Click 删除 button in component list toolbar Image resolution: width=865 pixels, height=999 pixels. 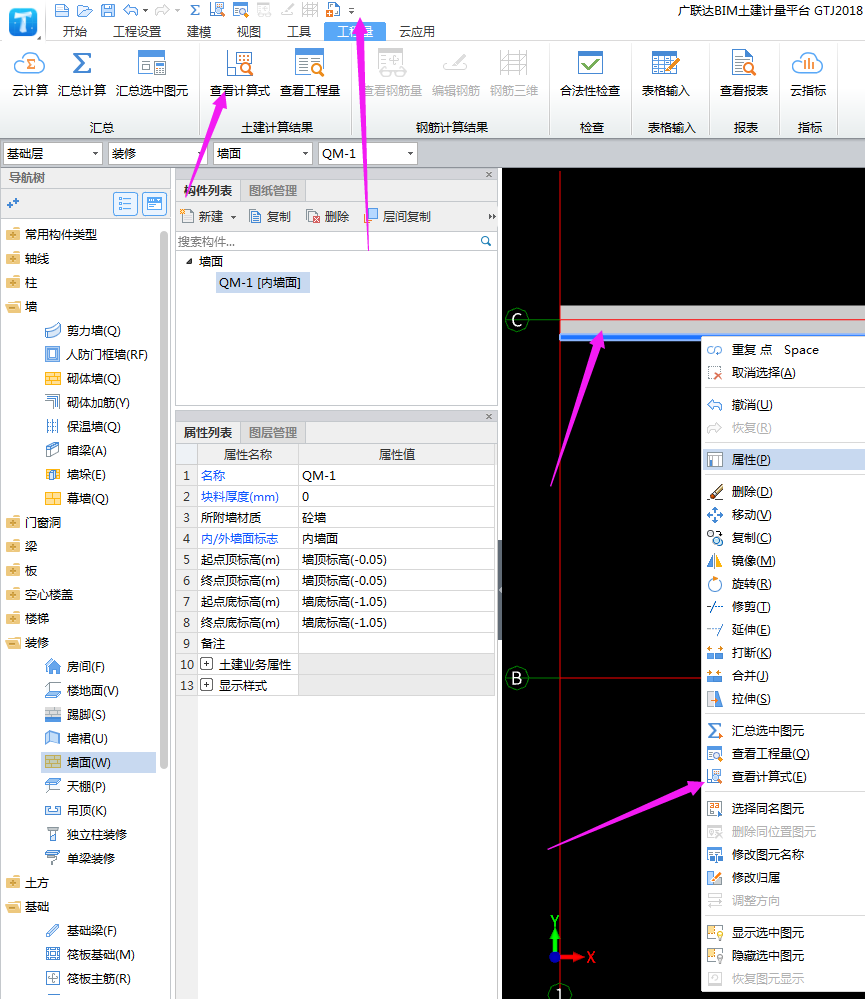tap(327, 217)
